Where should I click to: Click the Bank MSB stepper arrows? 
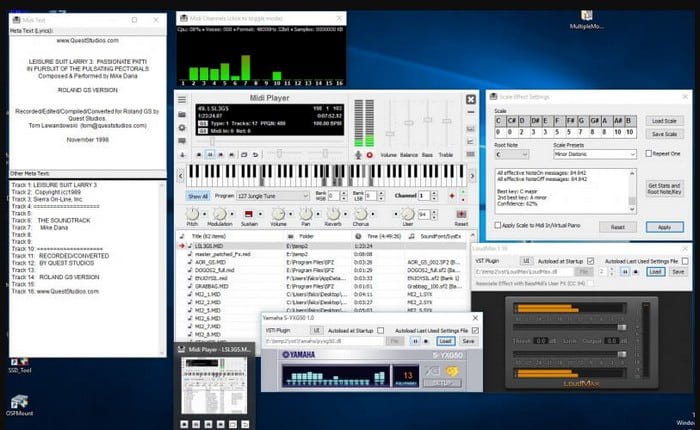point(344,196)
